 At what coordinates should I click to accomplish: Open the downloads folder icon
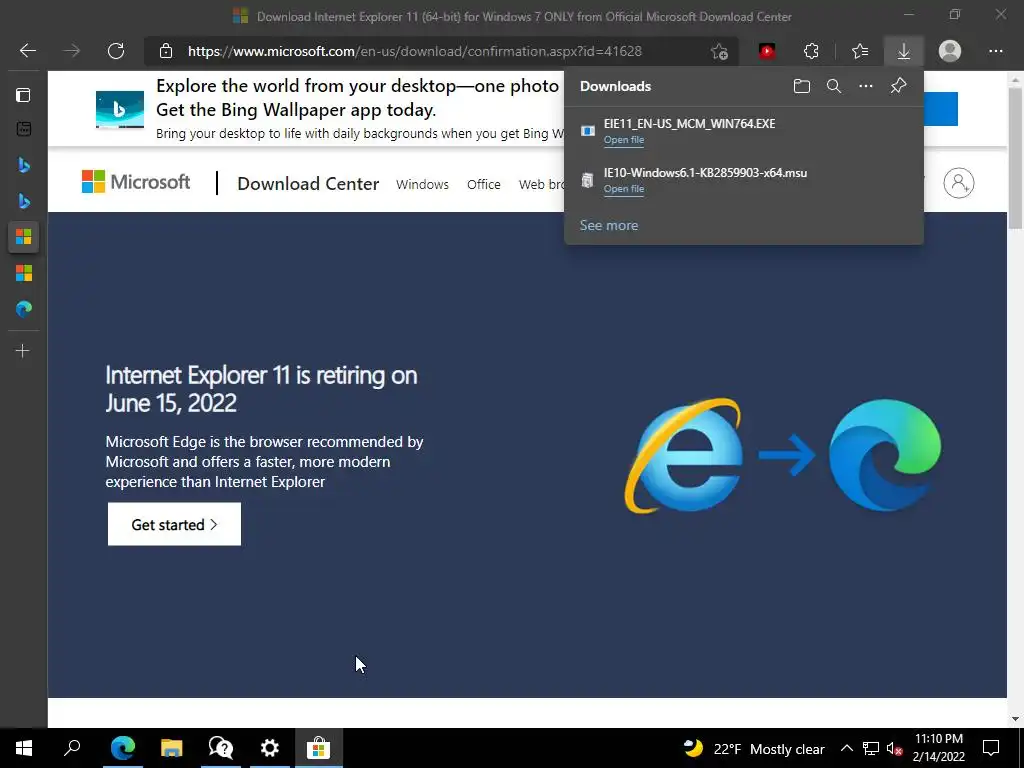point(802,86)
